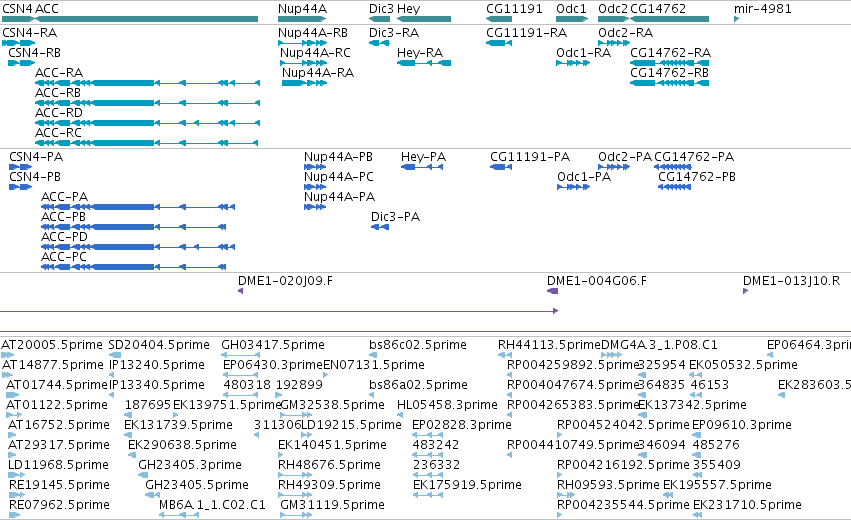851x520 pixels.
Task: Open the CG11191 gene label
Action: [x=514, y=9]
